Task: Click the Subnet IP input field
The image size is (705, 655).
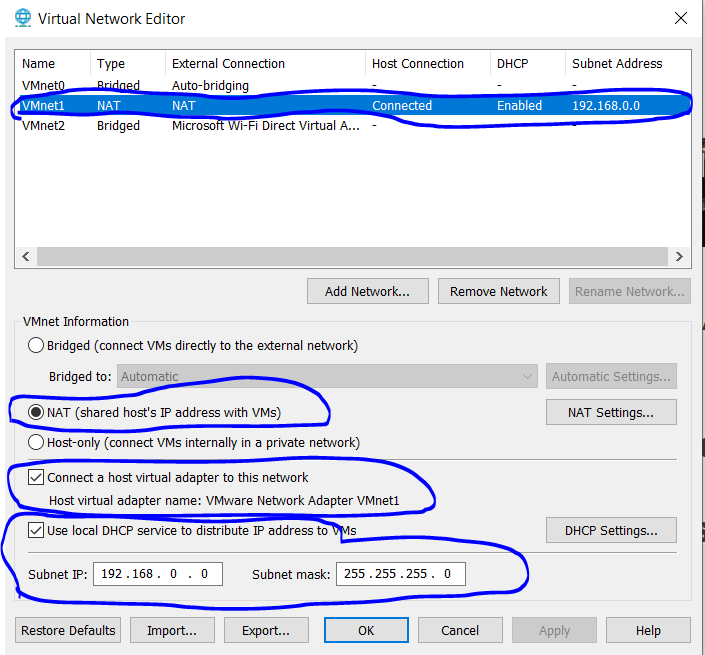Action: pyautogui.click(x=158, y=574)
